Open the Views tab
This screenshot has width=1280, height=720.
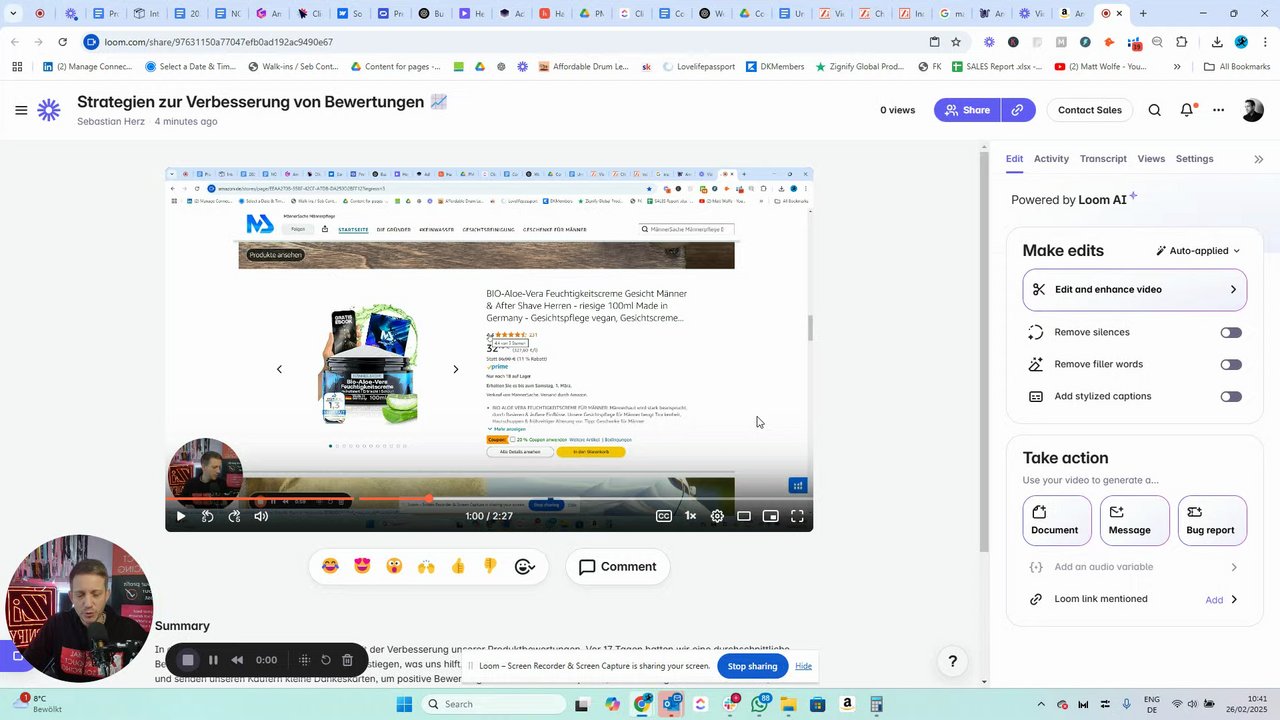point(1151,159)
